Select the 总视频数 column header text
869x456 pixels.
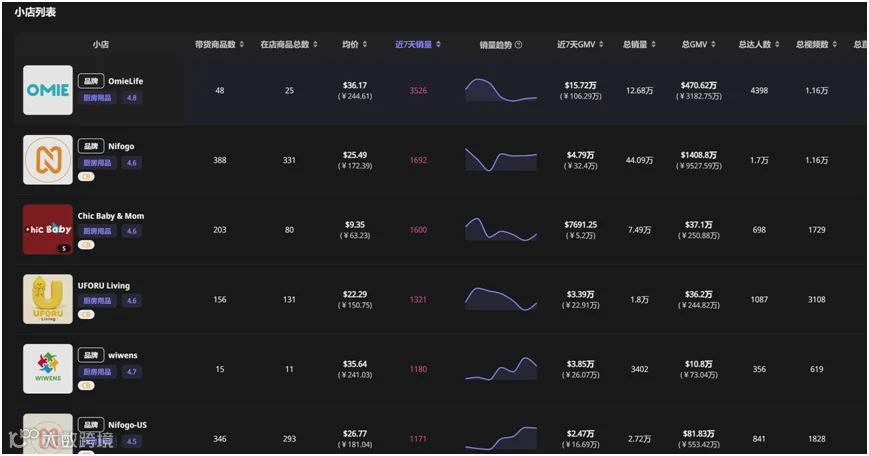click(x=812, y=44)
